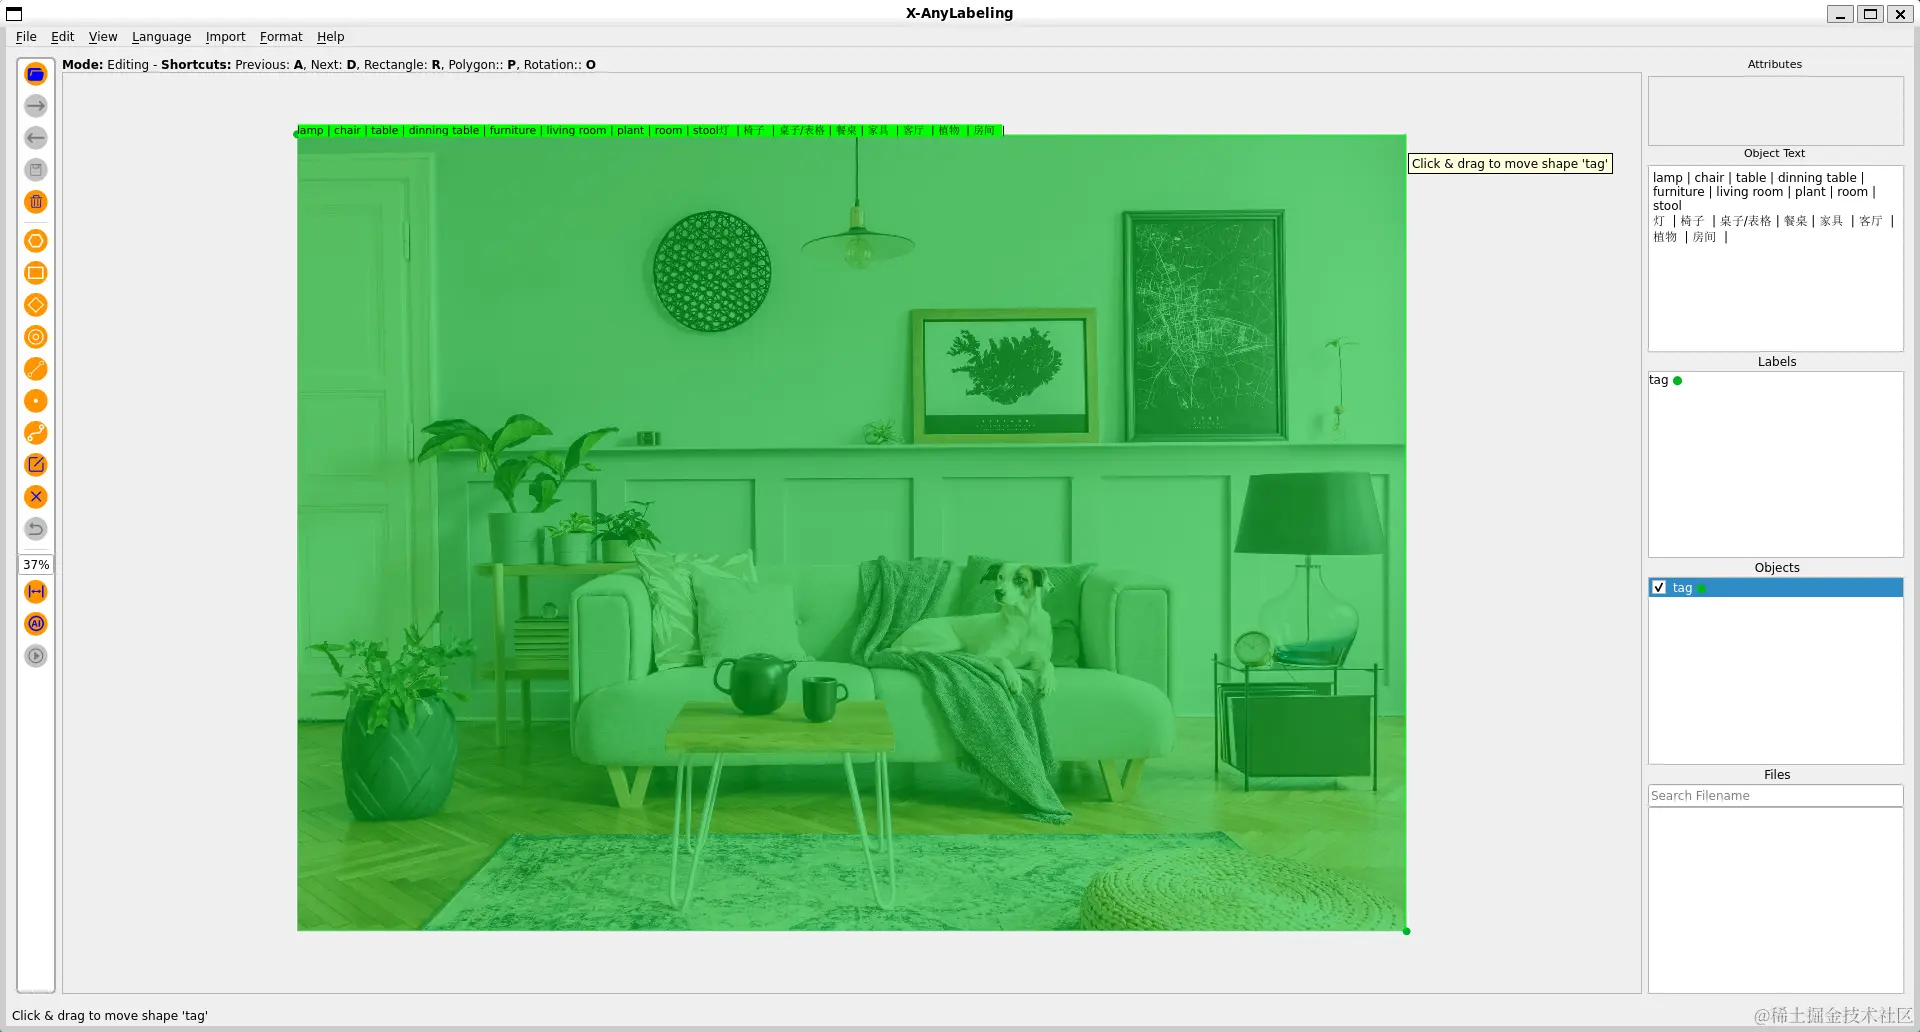Screen dimensions: 1920x1032
Task: Open the Format menu
Action: coord(281,37)
